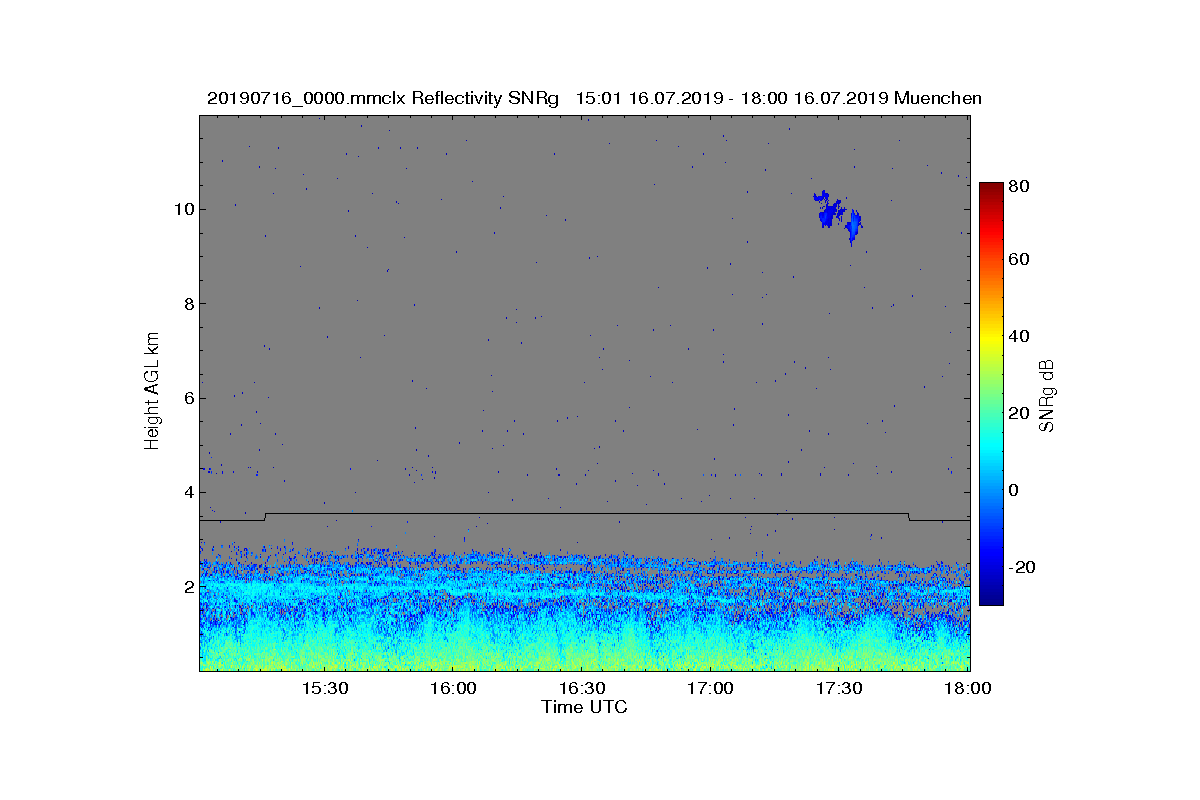Click the dark blue bottom of the colorbar
The image size is (1200, 800).
pos(990,597)
